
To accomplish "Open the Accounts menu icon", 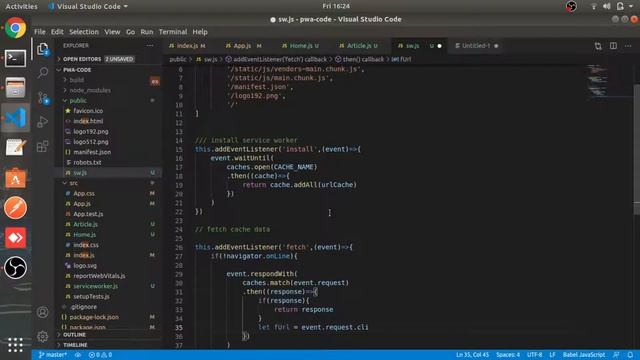I will click(x=42, y=312).
